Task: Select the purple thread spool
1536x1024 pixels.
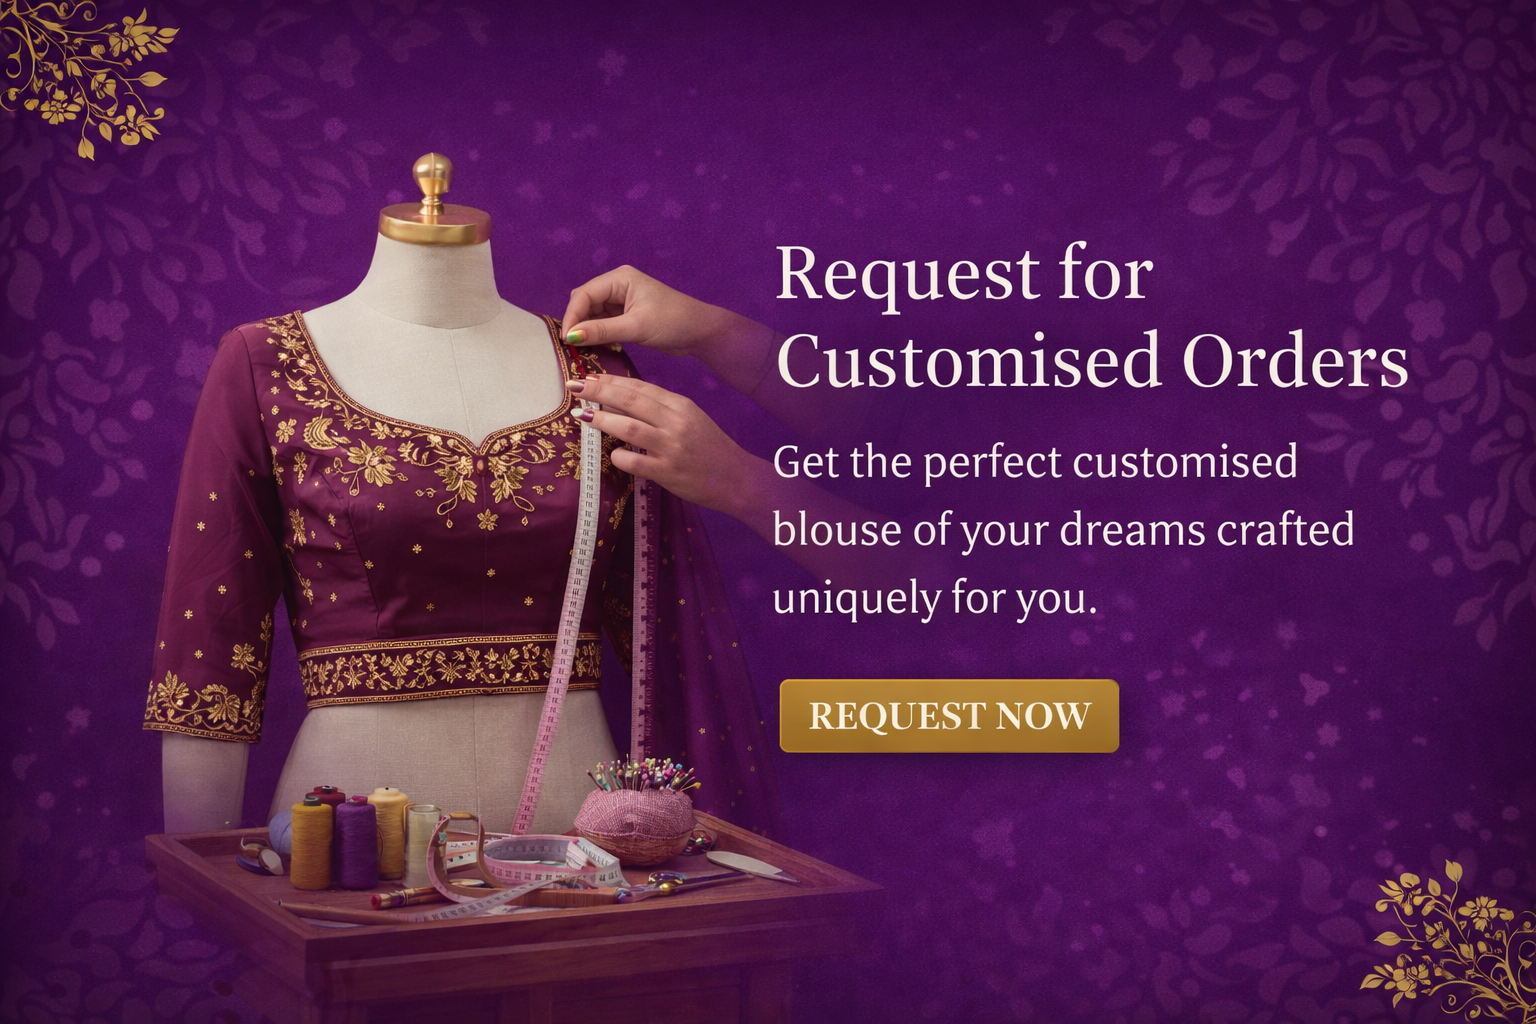Action: 355,841
